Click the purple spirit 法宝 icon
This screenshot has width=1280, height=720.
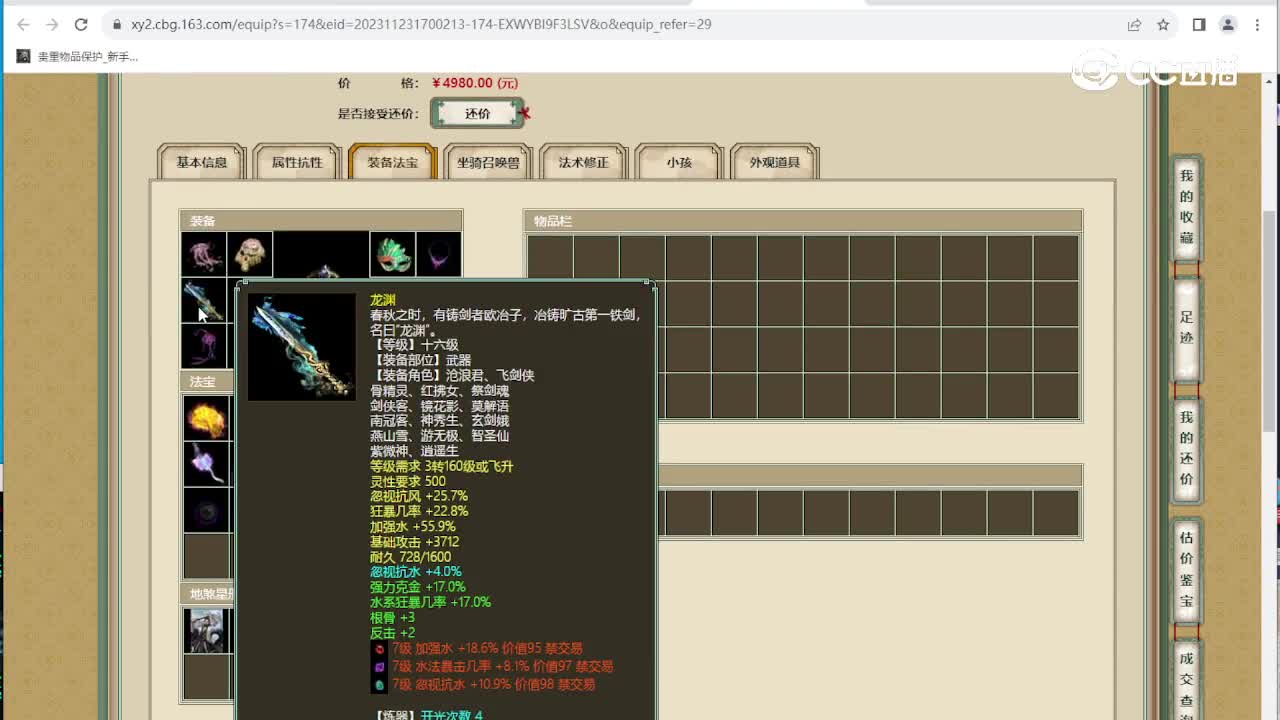[207, 464]
